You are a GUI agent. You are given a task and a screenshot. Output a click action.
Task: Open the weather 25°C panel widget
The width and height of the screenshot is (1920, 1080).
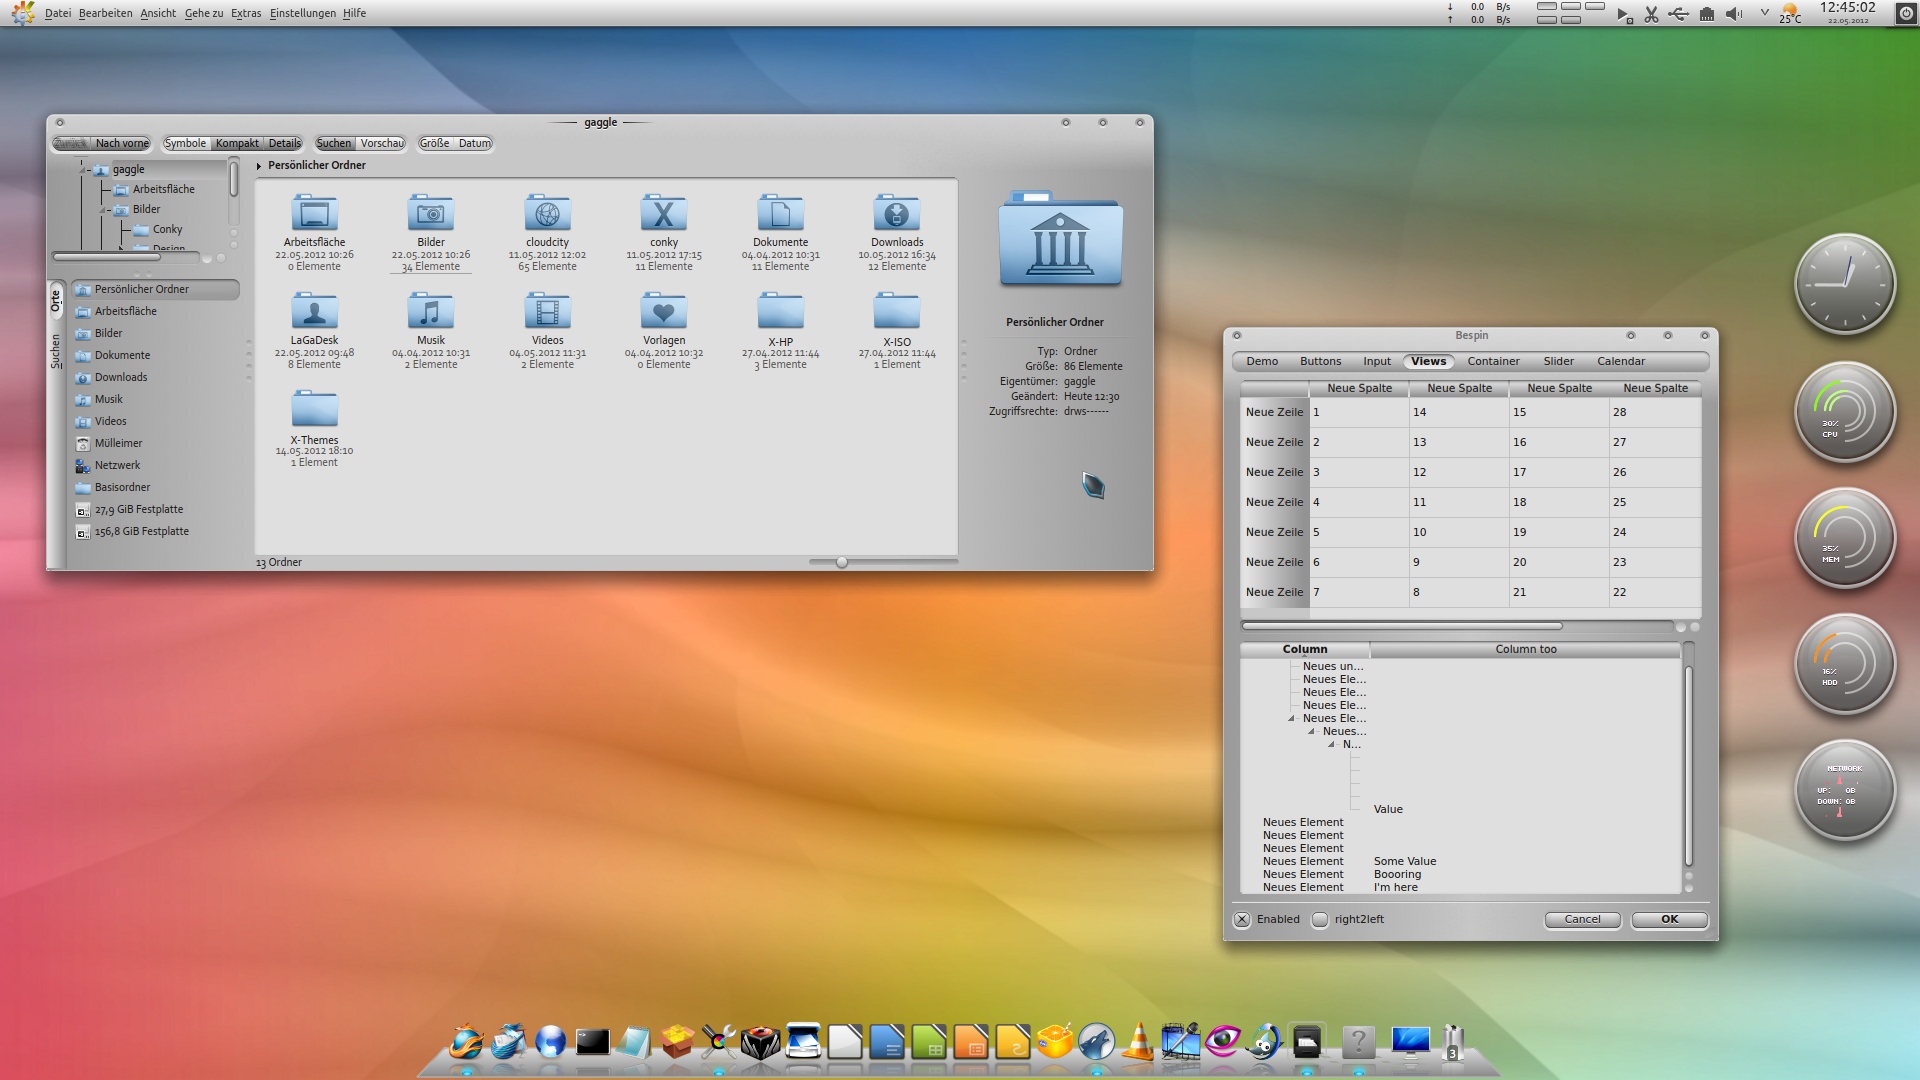coord(1790,14)
